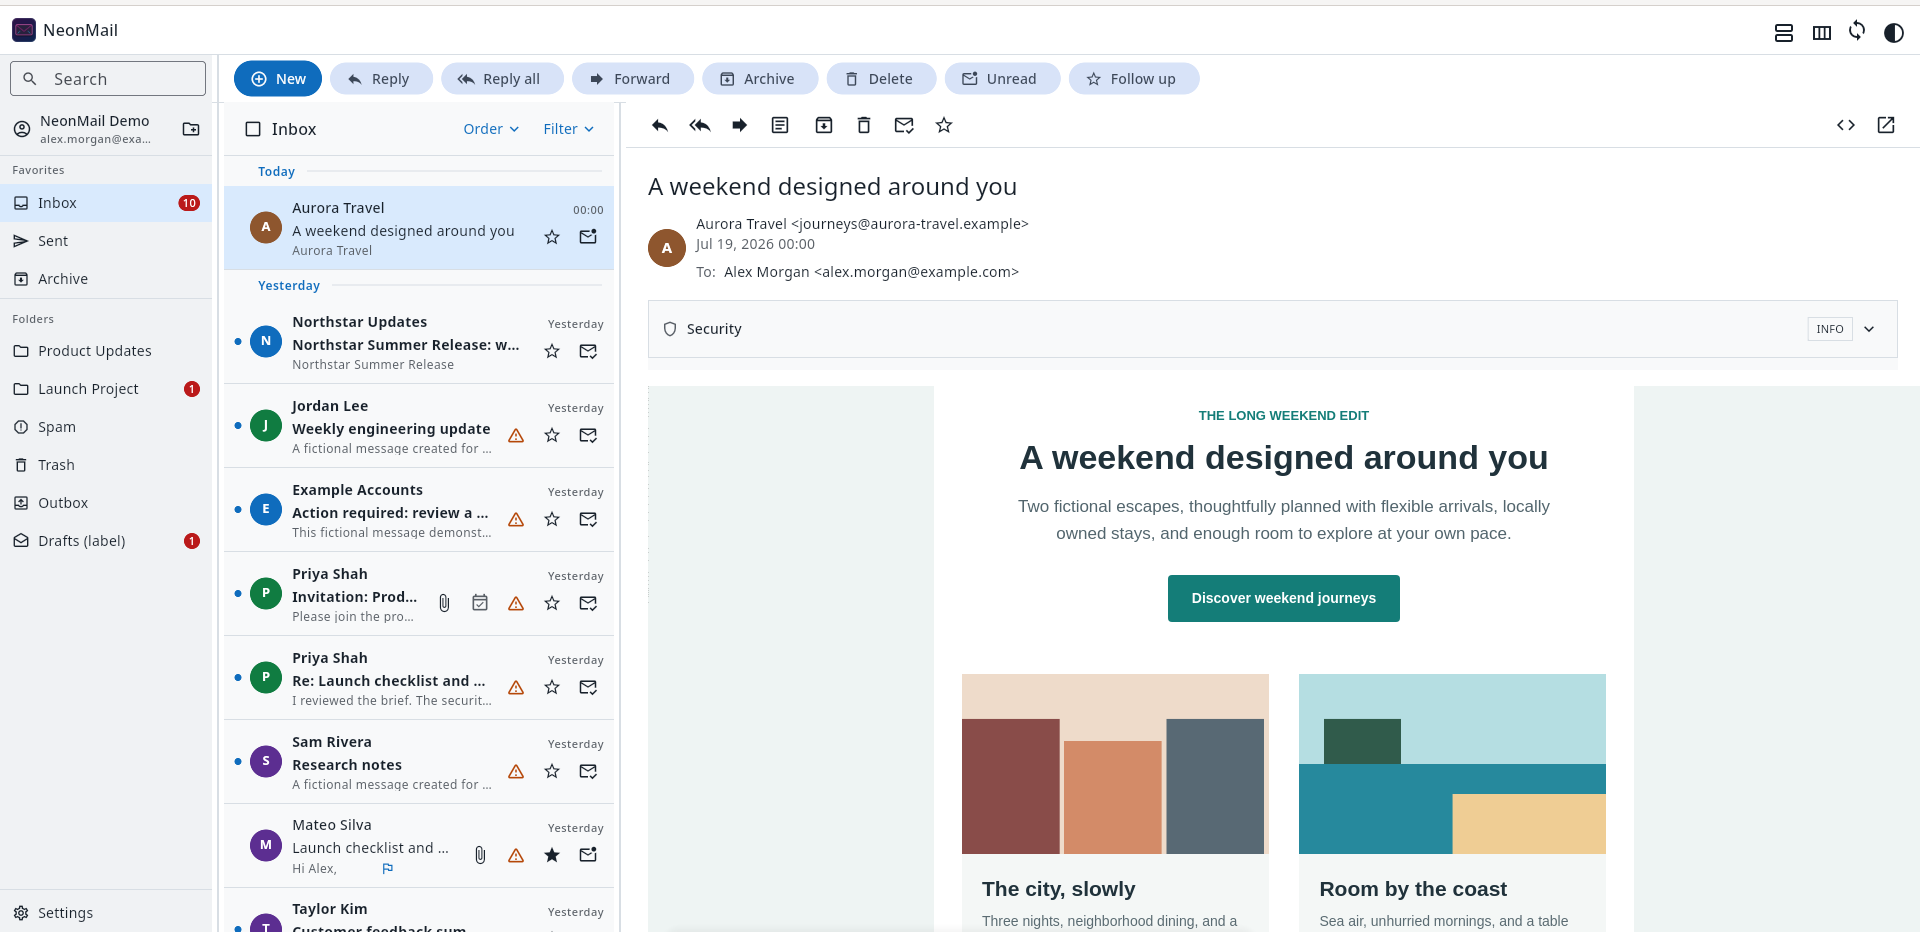Open the Filter dropdown
The height and width of the screenshot is (932, 1920).
568,129
